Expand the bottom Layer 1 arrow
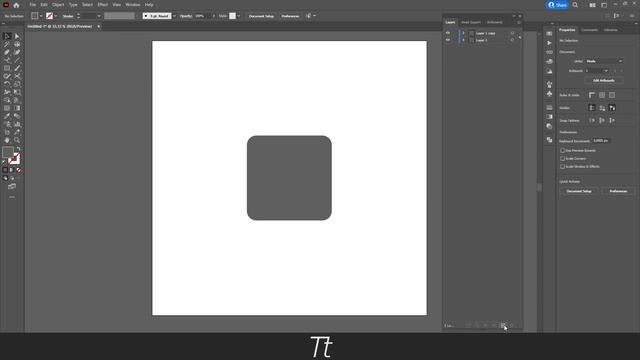This screenshot has height=360, width=640. click(x=463, y=40)
